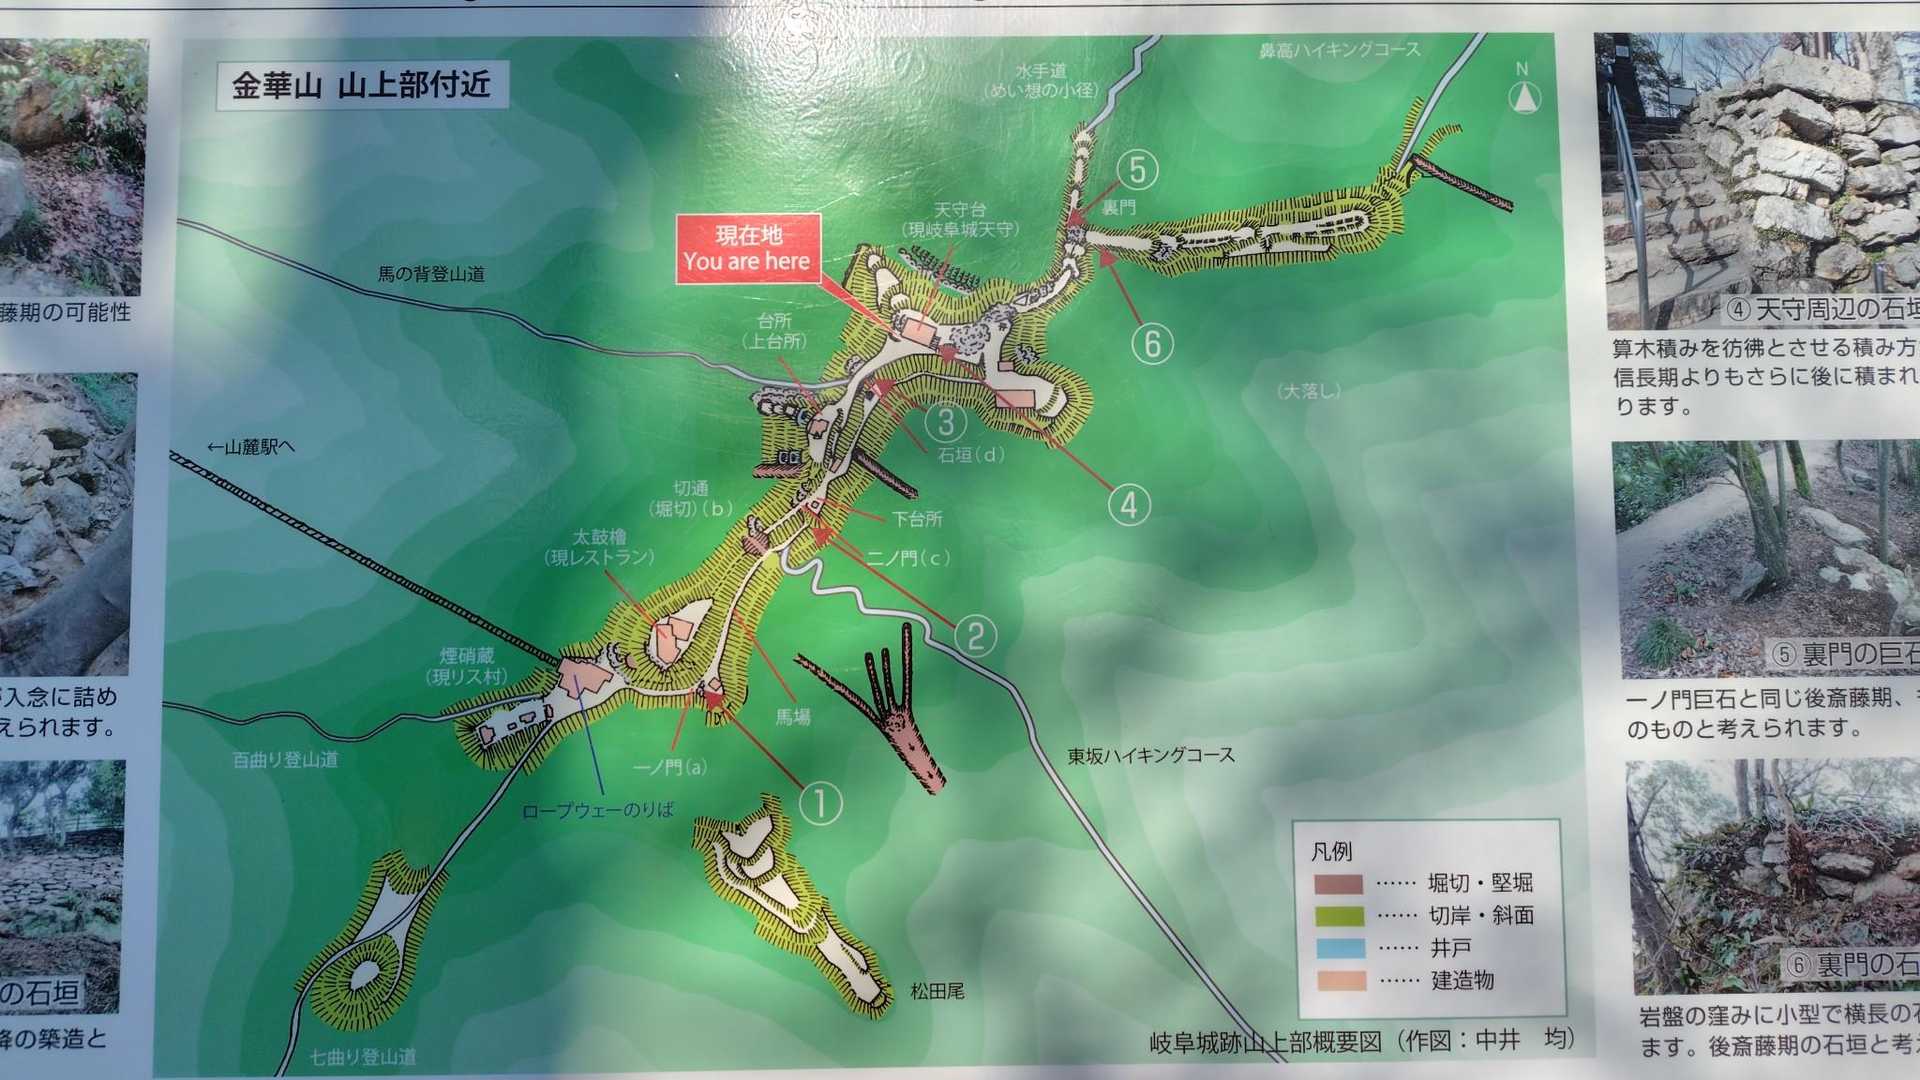Image resolution: width=1920 pixels, height=1080 pixels.
Task: Click the north compass arrow icon
Action: tap(1524, 96)
